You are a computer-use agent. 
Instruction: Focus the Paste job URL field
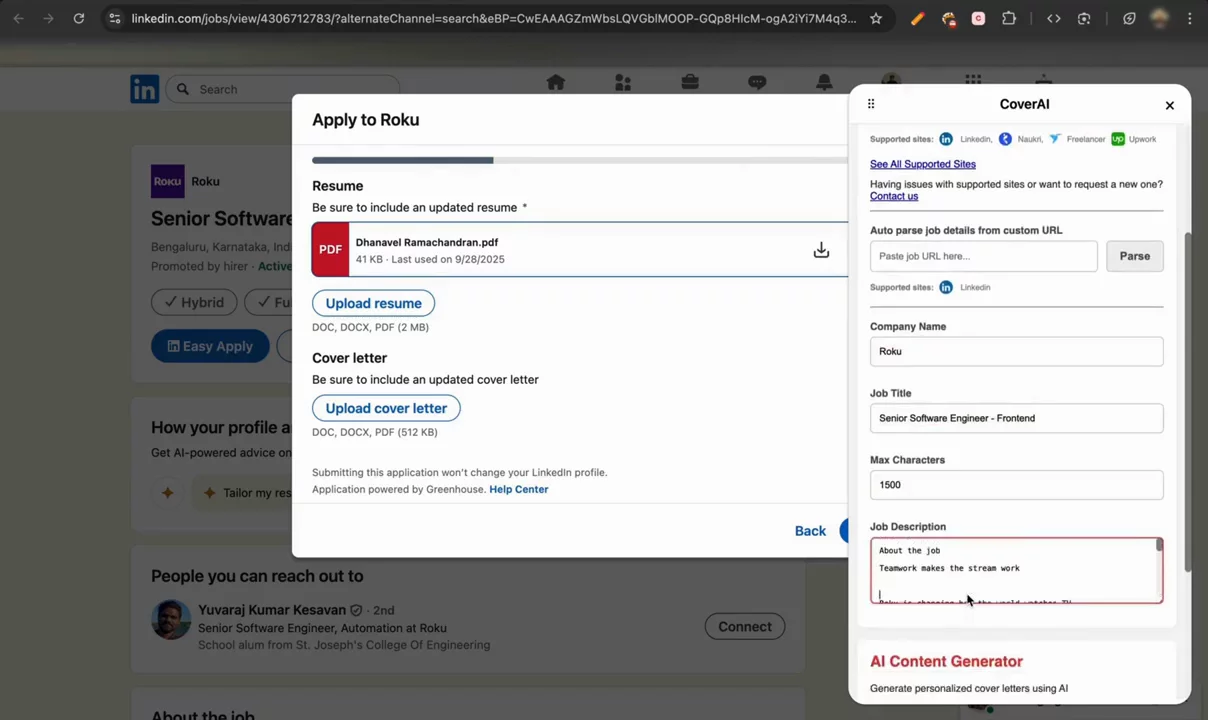[x=983, y=256]
